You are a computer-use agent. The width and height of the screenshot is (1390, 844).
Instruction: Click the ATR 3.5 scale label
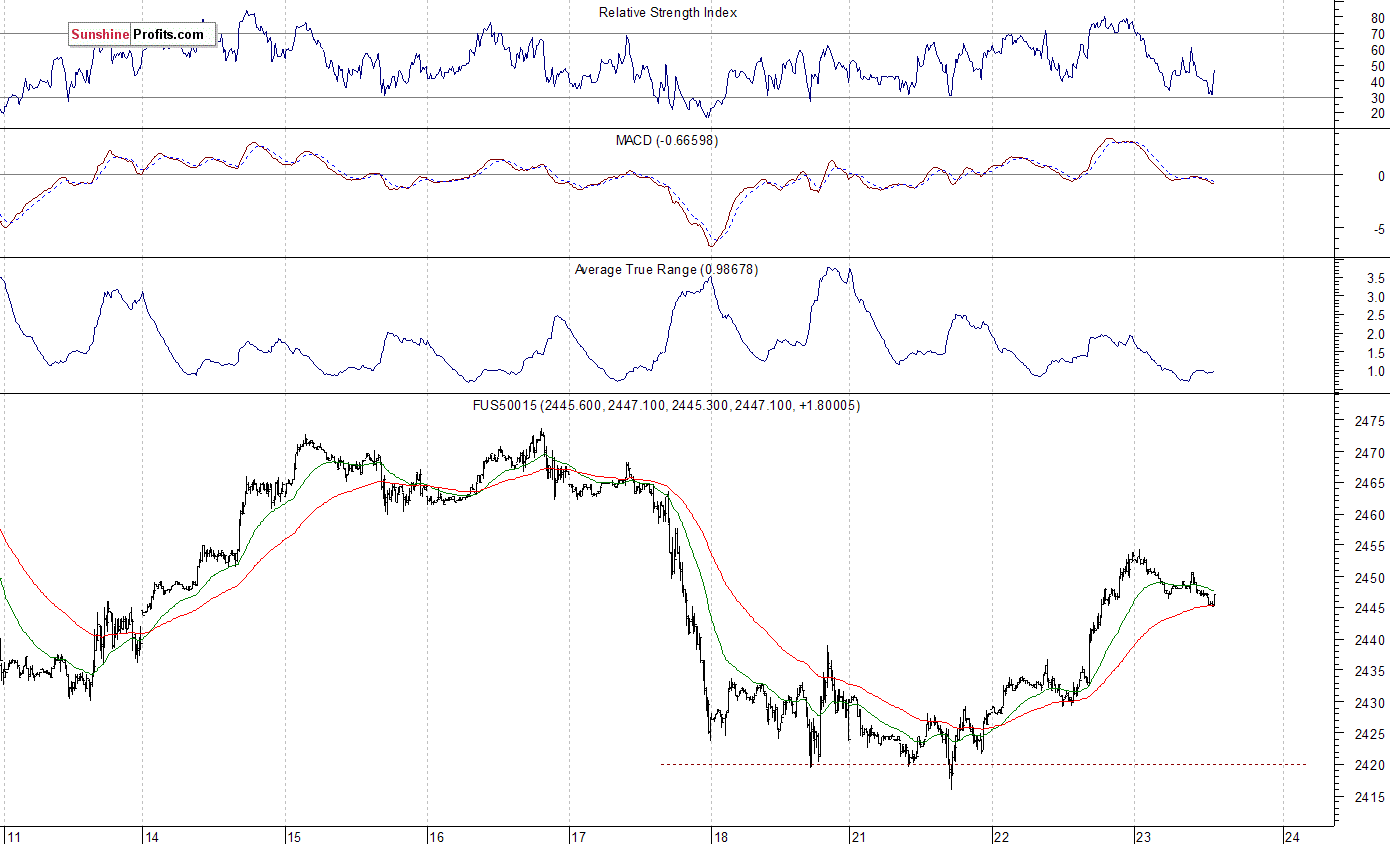pyautogui.click(x=1377, y=279)
